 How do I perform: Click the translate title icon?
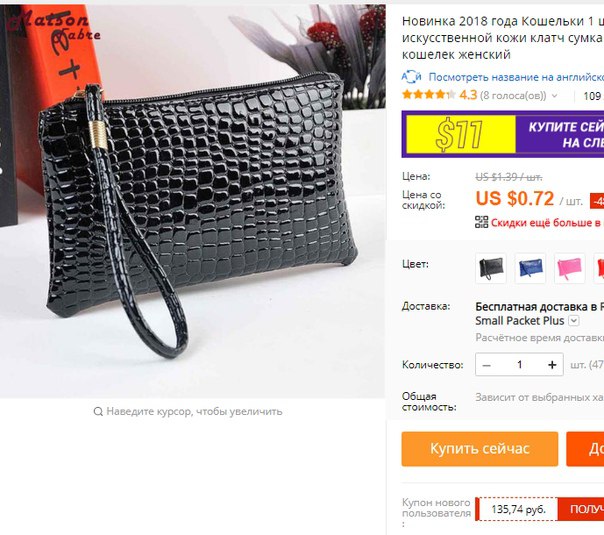pos(411,77)
